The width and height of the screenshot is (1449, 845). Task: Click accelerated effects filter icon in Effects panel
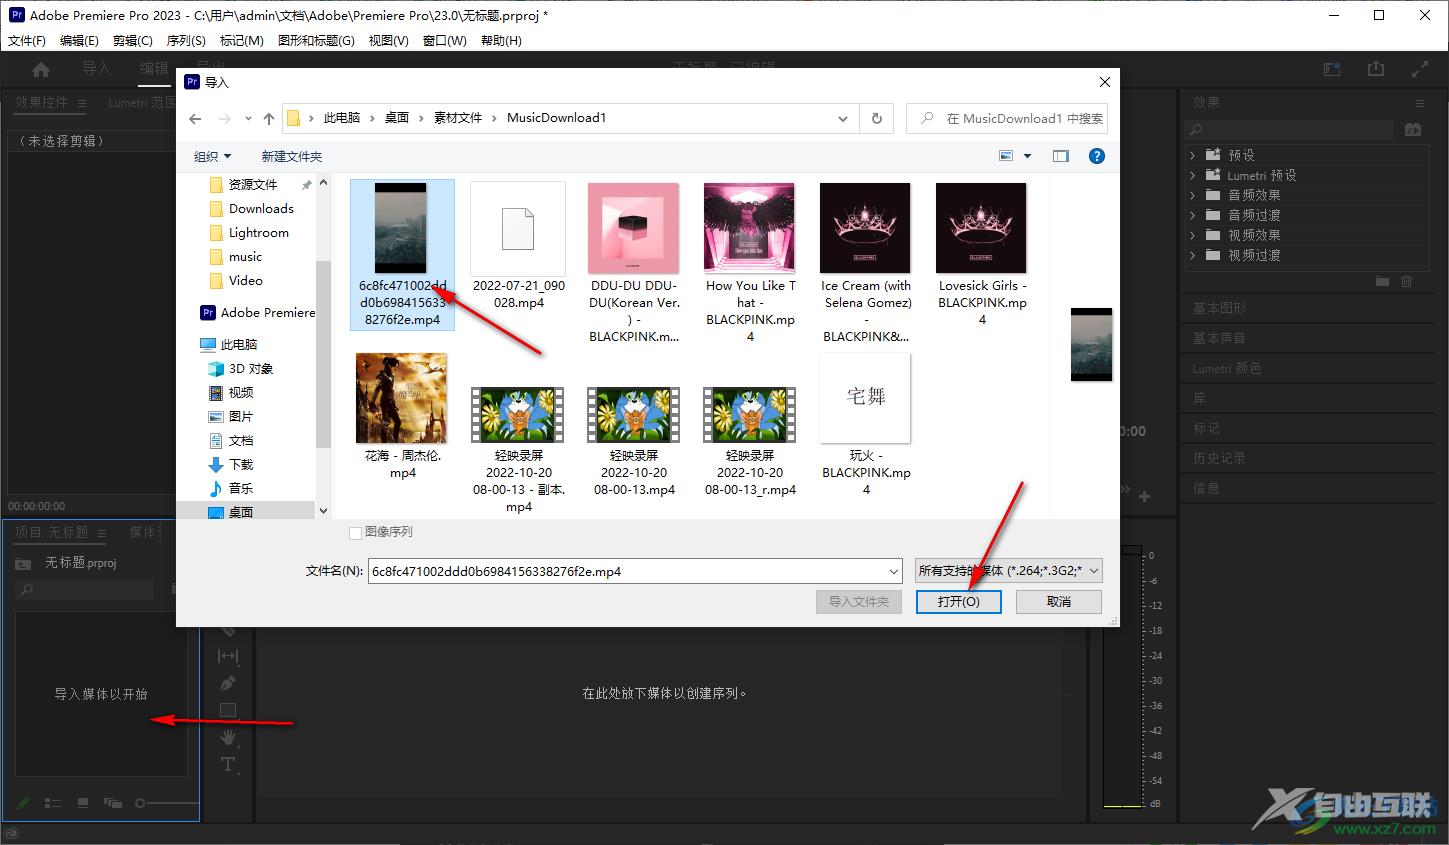click(1412, 130)
